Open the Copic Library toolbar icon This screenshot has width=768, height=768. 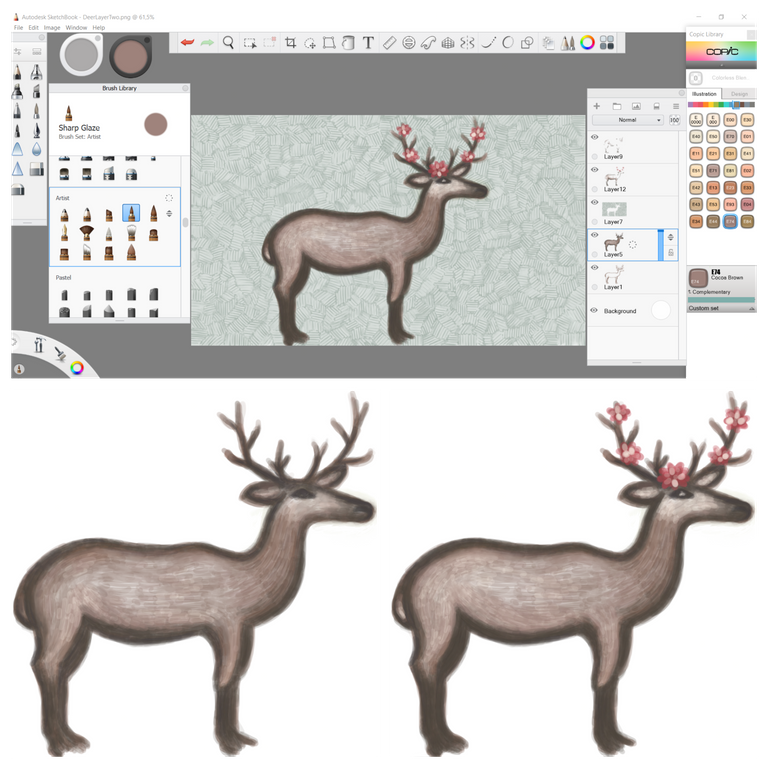[x=607, y=43]
